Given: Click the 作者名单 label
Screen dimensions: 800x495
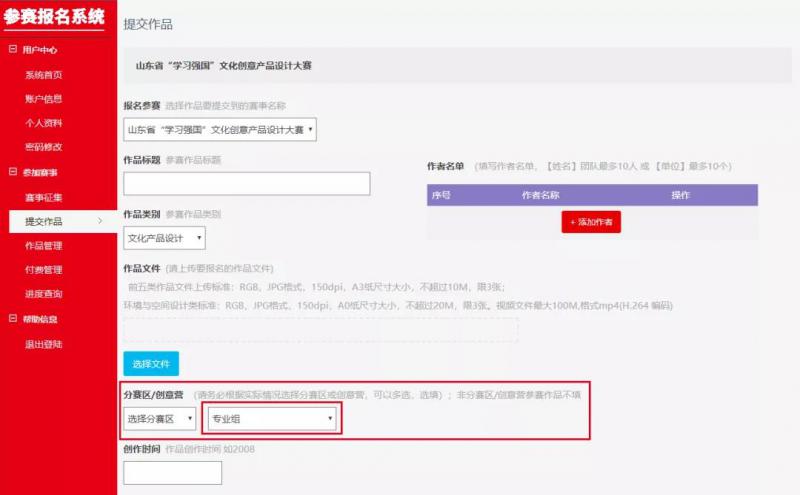Looking at the screenshot, I should click(445, 166).
